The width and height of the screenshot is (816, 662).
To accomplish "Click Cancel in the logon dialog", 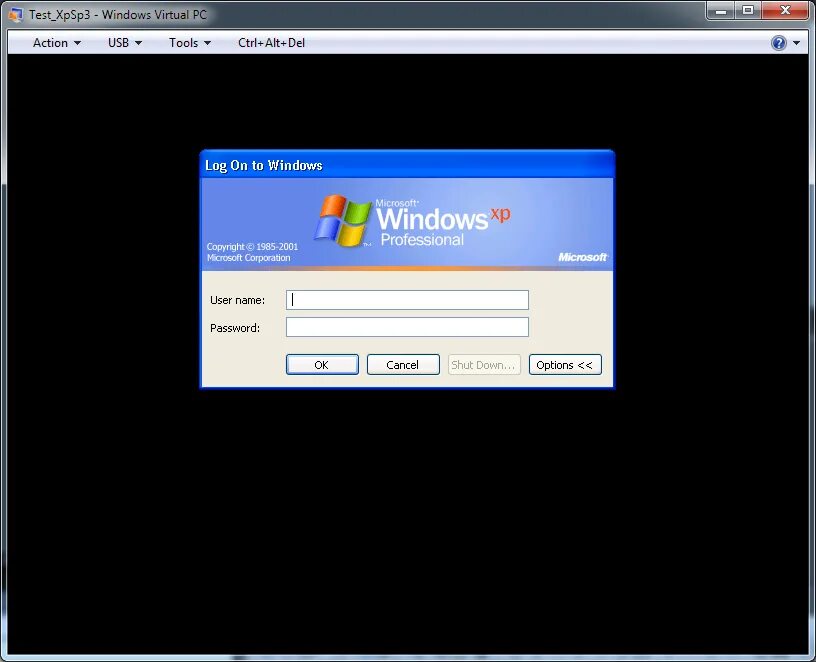I will click(x=403, y=365).
